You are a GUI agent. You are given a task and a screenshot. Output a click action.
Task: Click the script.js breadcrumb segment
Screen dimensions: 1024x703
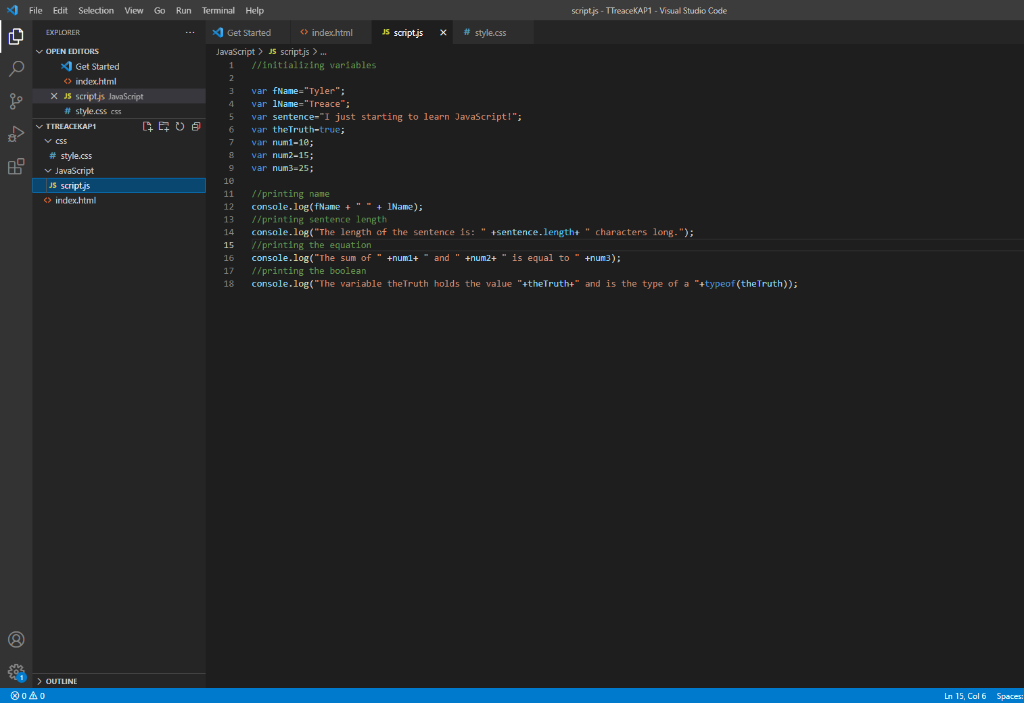pyautogui.click(x=289, y=52)
